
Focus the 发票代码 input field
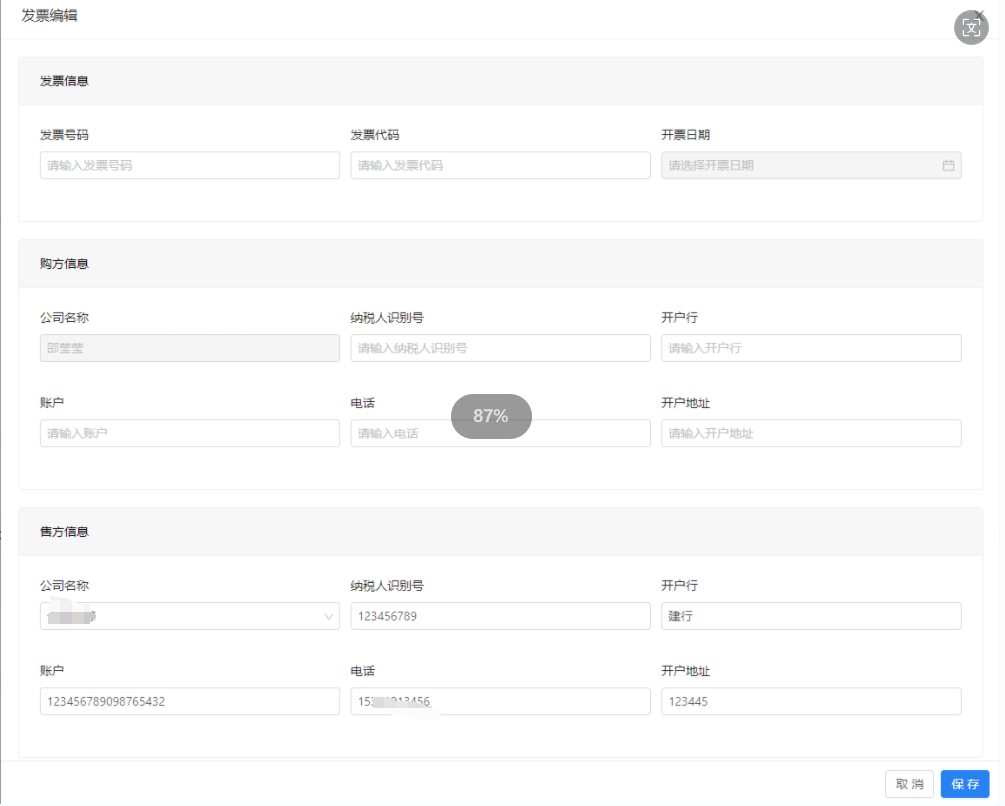pos(500,166)
